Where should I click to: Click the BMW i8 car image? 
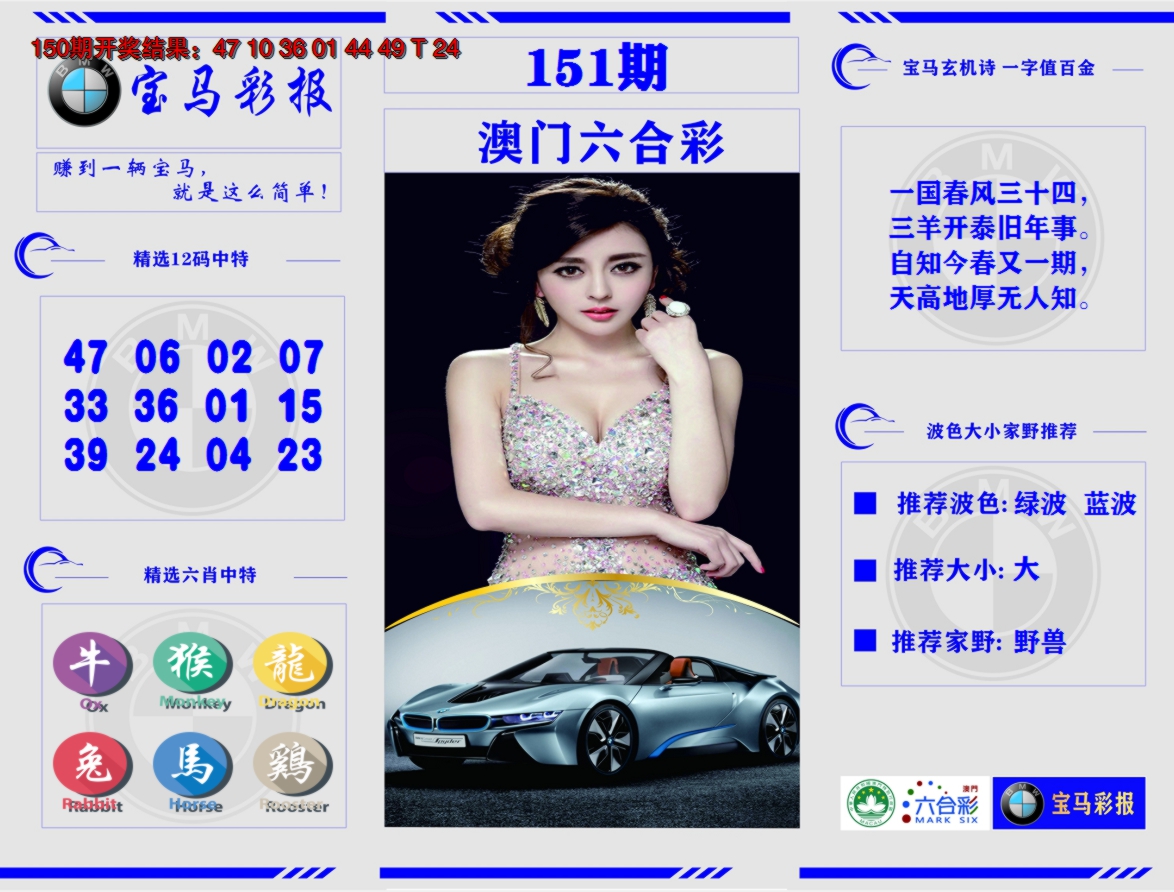(594, 713)
